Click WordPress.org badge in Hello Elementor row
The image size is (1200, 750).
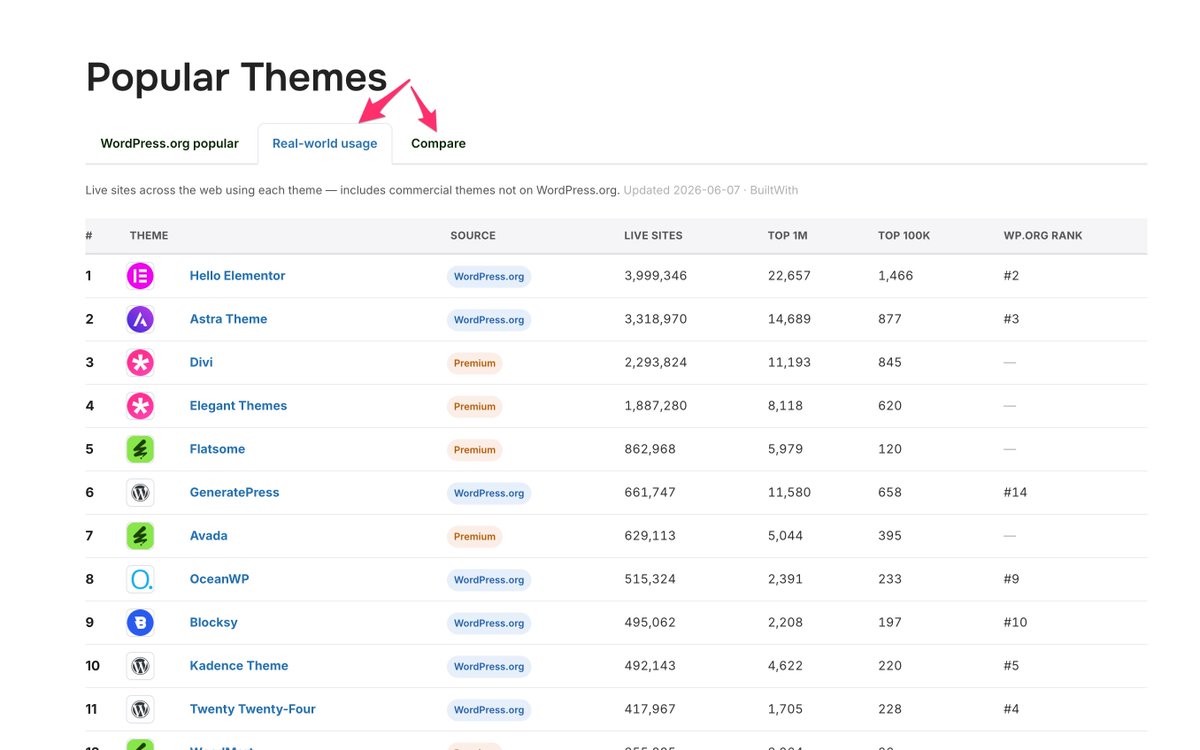(489, 277)
